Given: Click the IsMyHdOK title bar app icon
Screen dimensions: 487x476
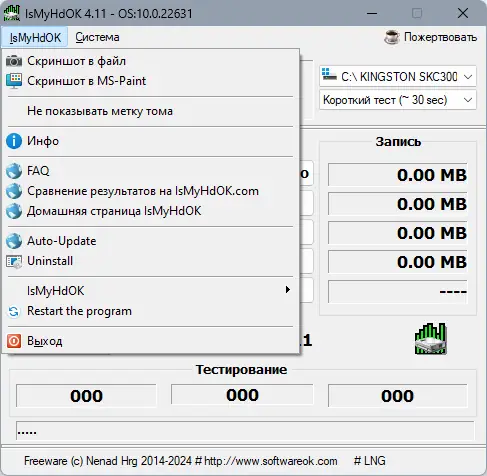Looking at the screenshot, I should [12, 13].
